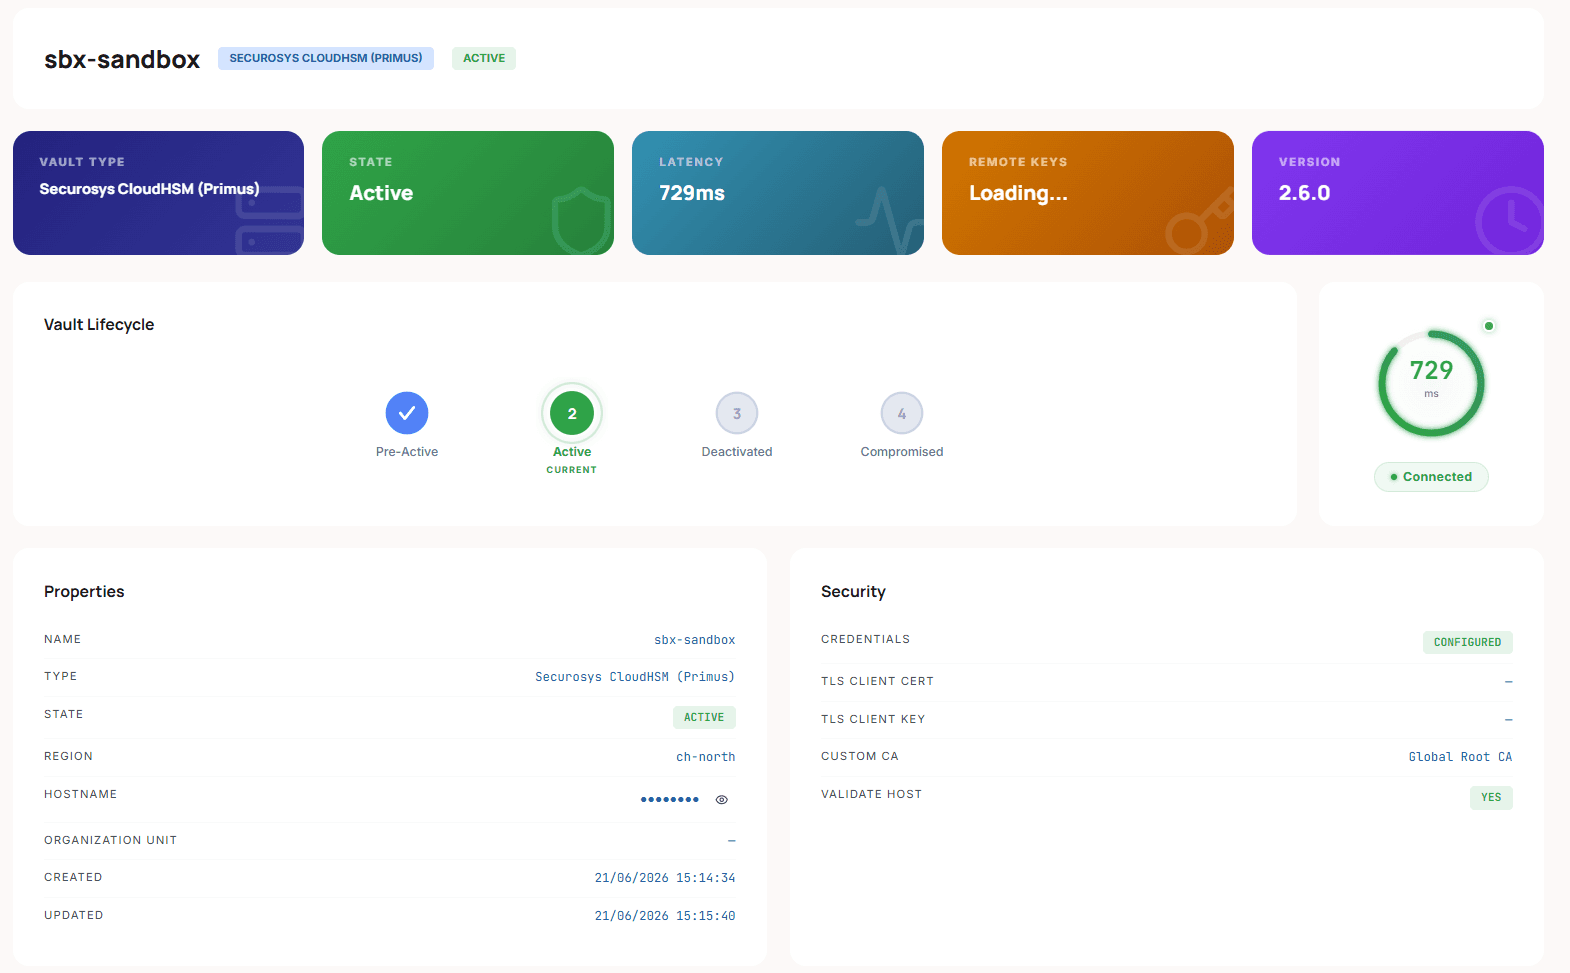Click the green status dot above the latency gauge
Screen dimensions: 1570x973
click(x=1489, y=326)
